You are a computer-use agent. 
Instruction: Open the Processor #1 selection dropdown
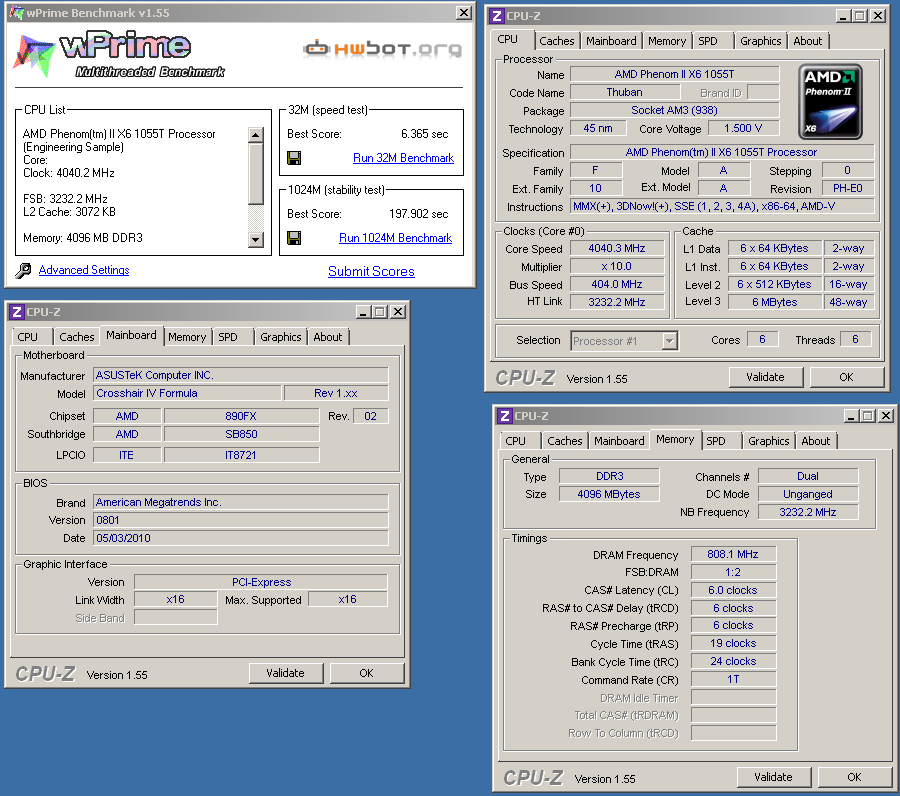pos(669,341)
